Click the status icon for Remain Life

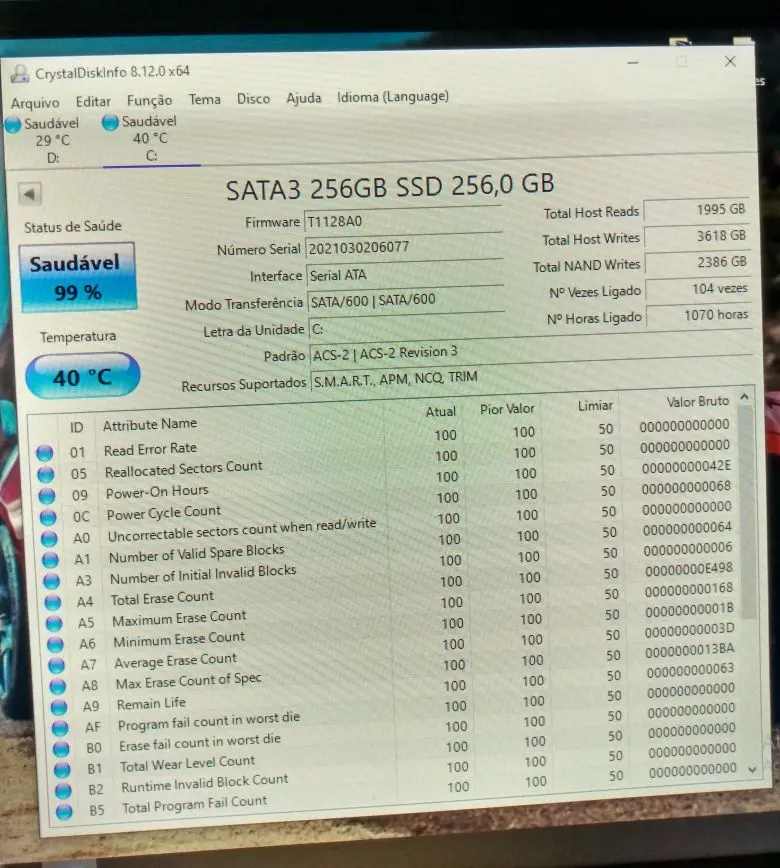pyautogui.click(x=59, y=707)
